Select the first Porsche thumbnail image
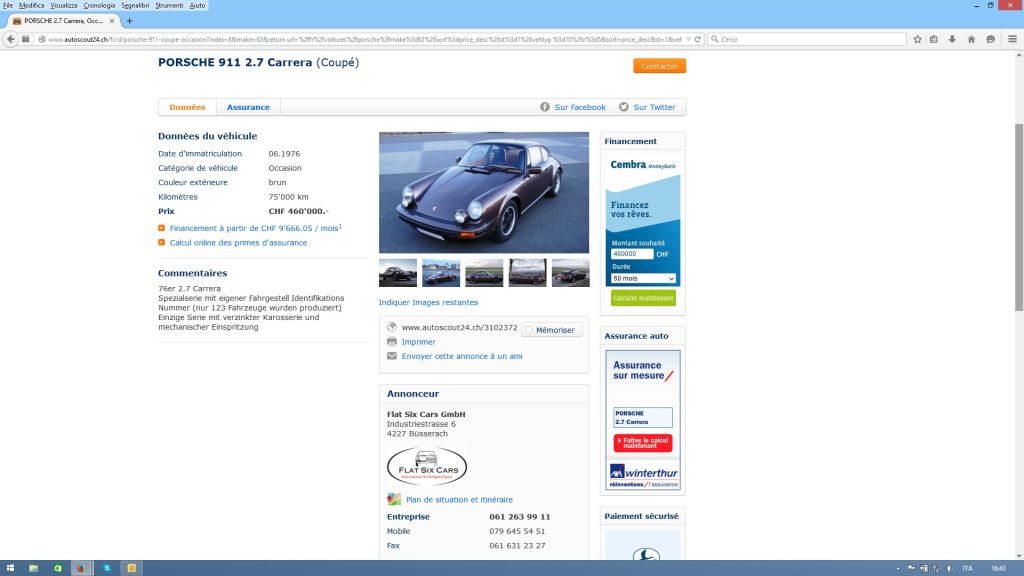This screenshot has height=576, width=1024. click(x=398, y=273)
